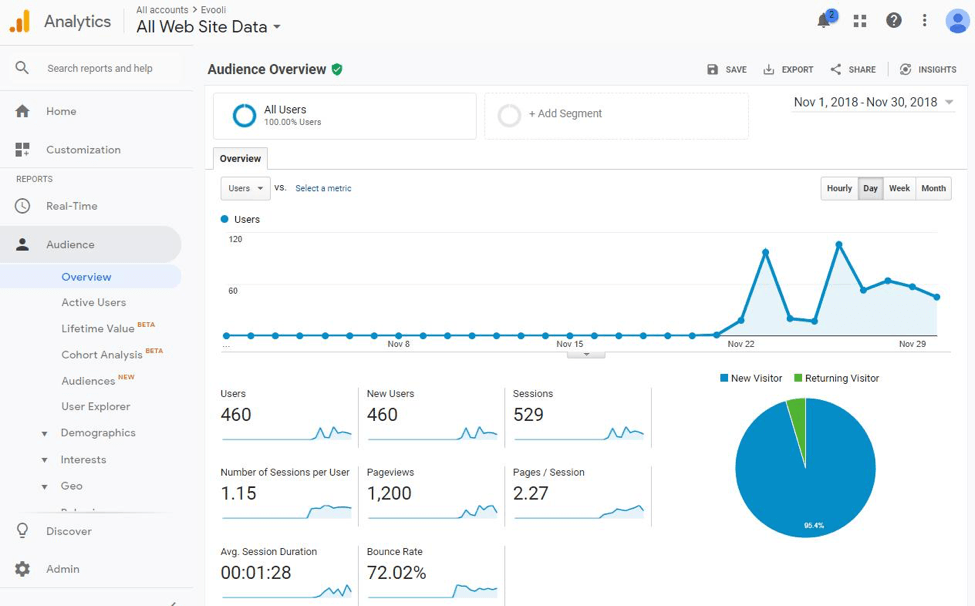Open the notifications bell icon
Viewport: 975px width, 606px height.
pyautogui.click(x=824, y=21)
